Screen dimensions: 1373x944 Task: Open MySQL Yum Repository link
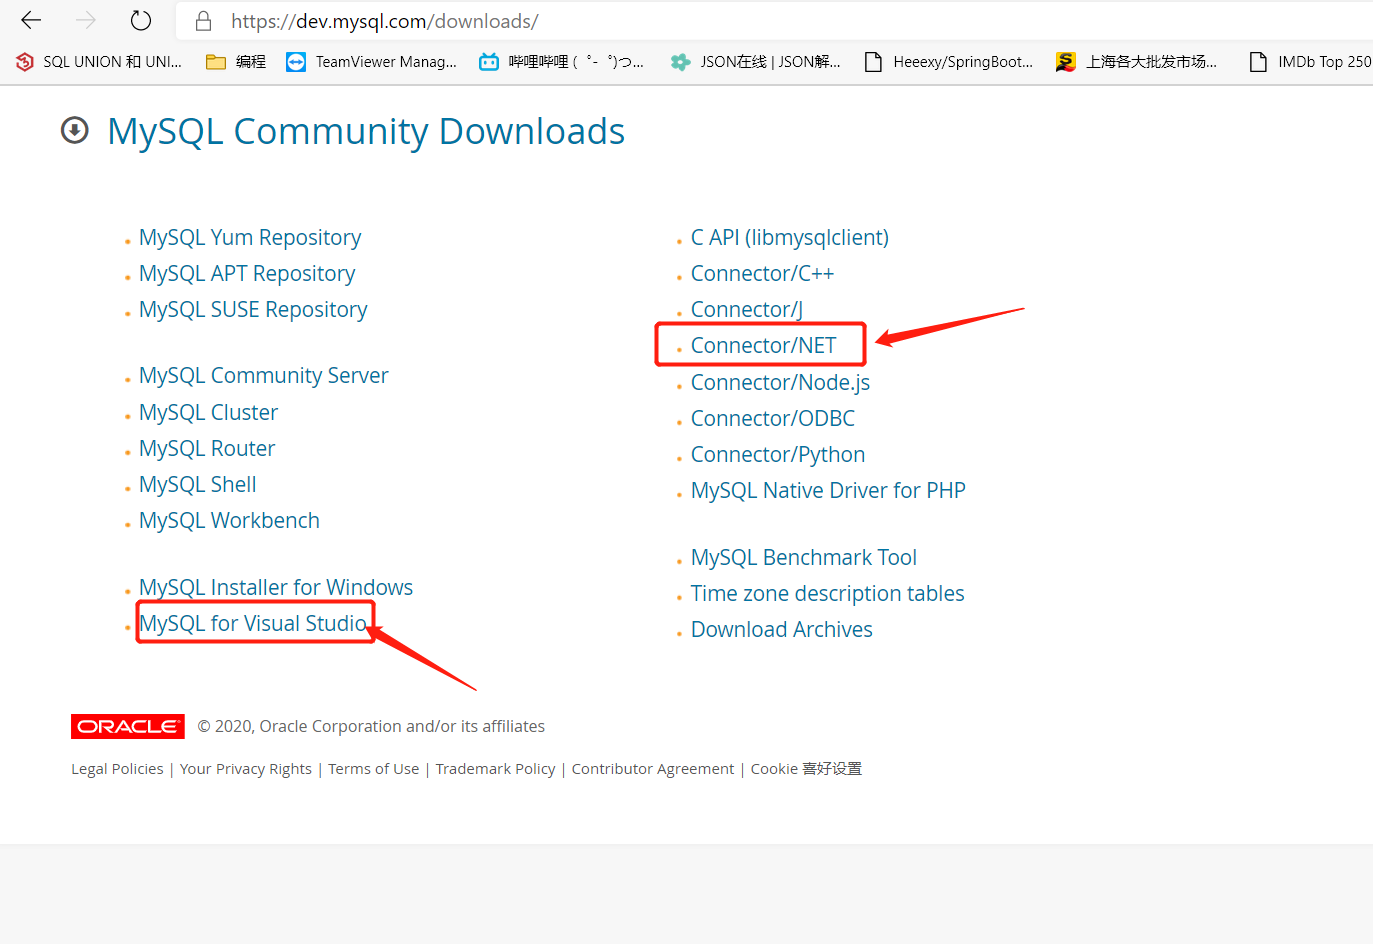250,237
